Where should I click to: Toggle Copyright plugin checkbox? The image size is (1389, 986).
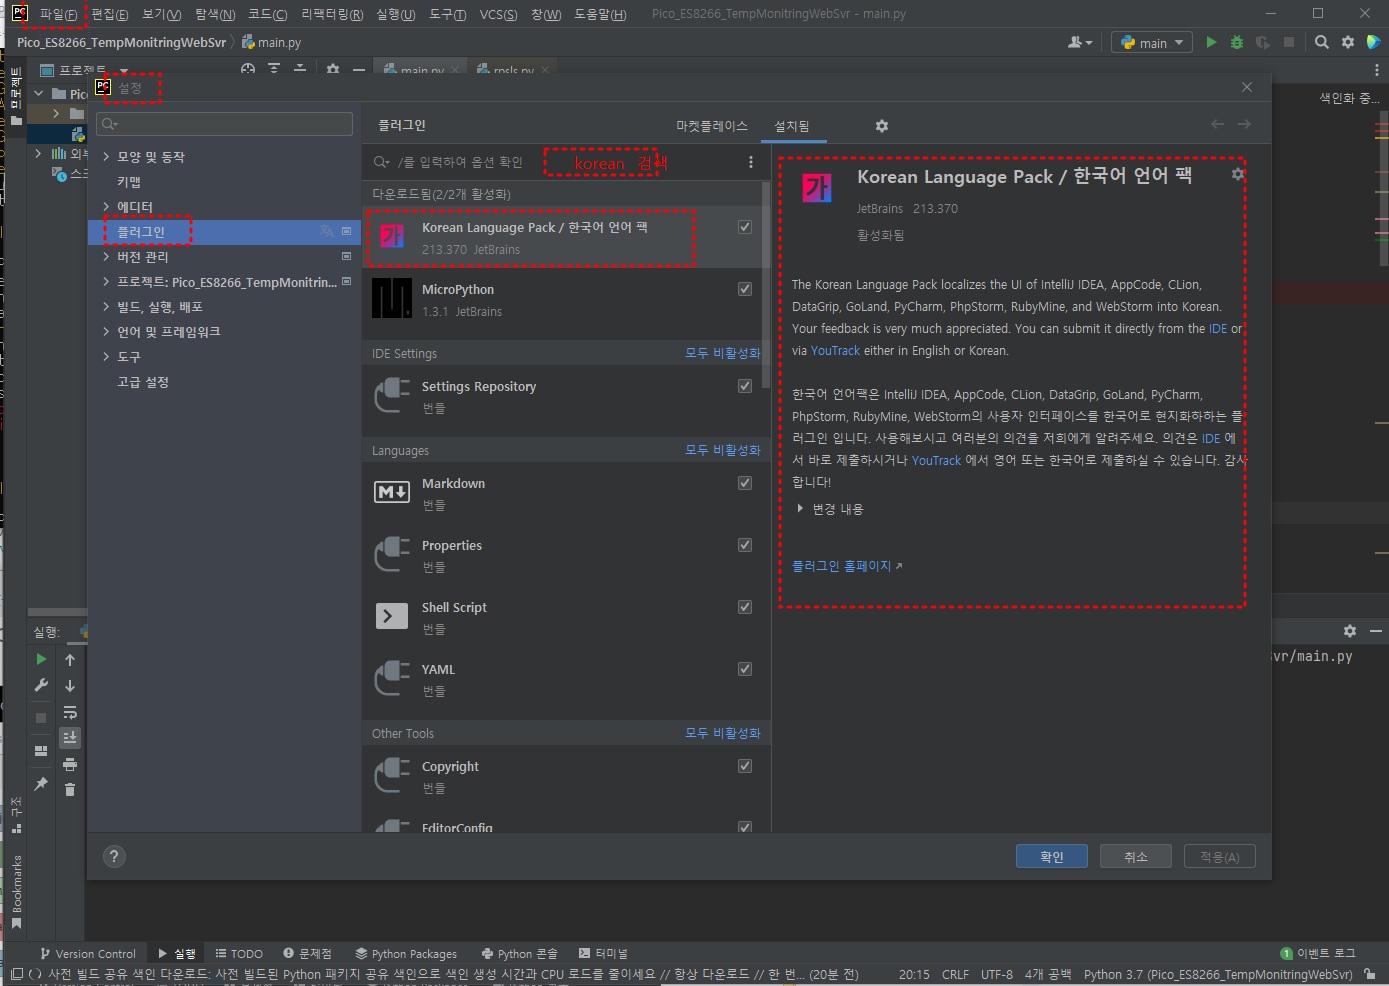pyautogui.click(x=745, y=766)
